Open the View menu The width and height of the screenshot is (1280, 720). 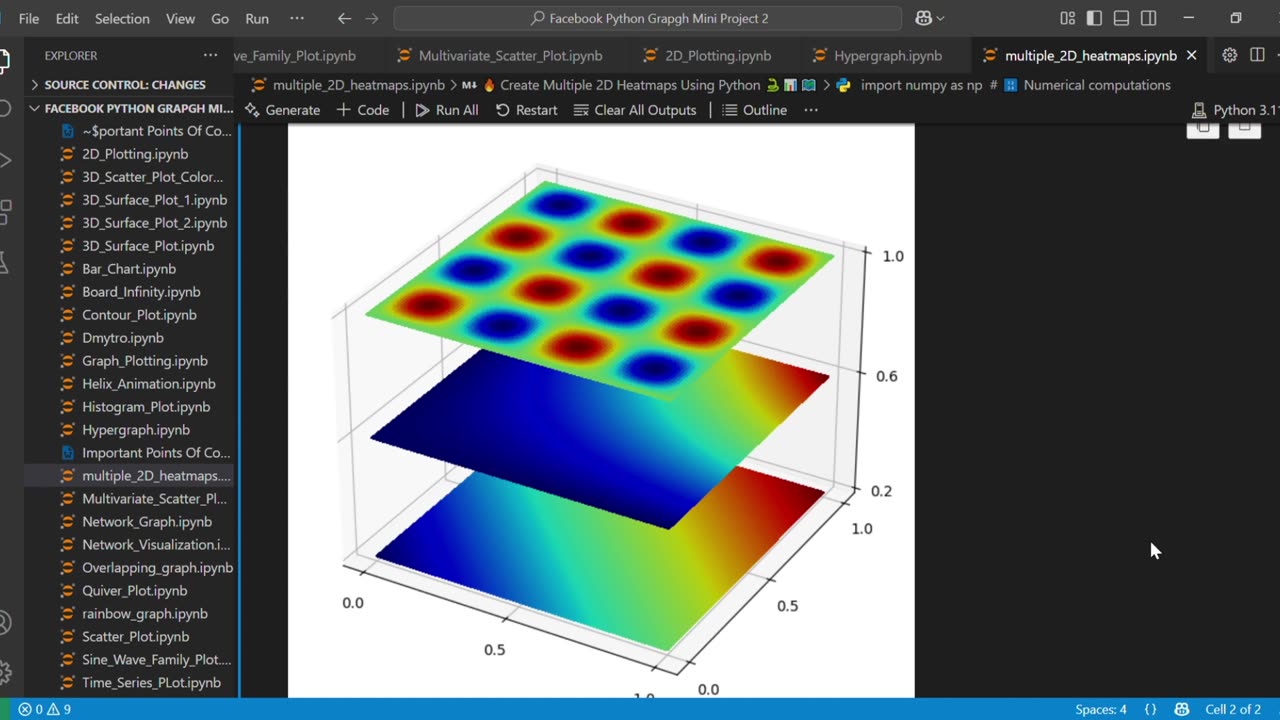pos(180,18)
